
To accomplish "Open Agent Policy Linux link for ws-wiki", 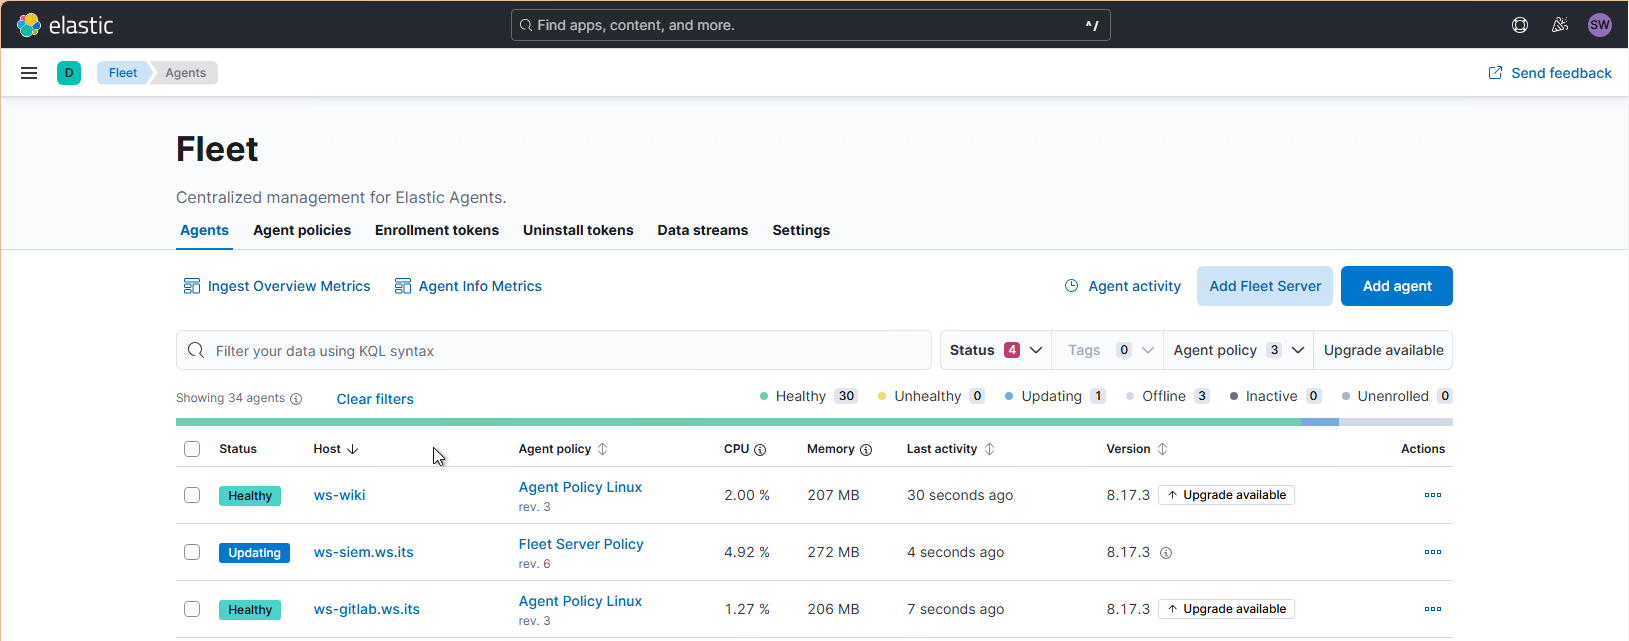I will point(580,487).
